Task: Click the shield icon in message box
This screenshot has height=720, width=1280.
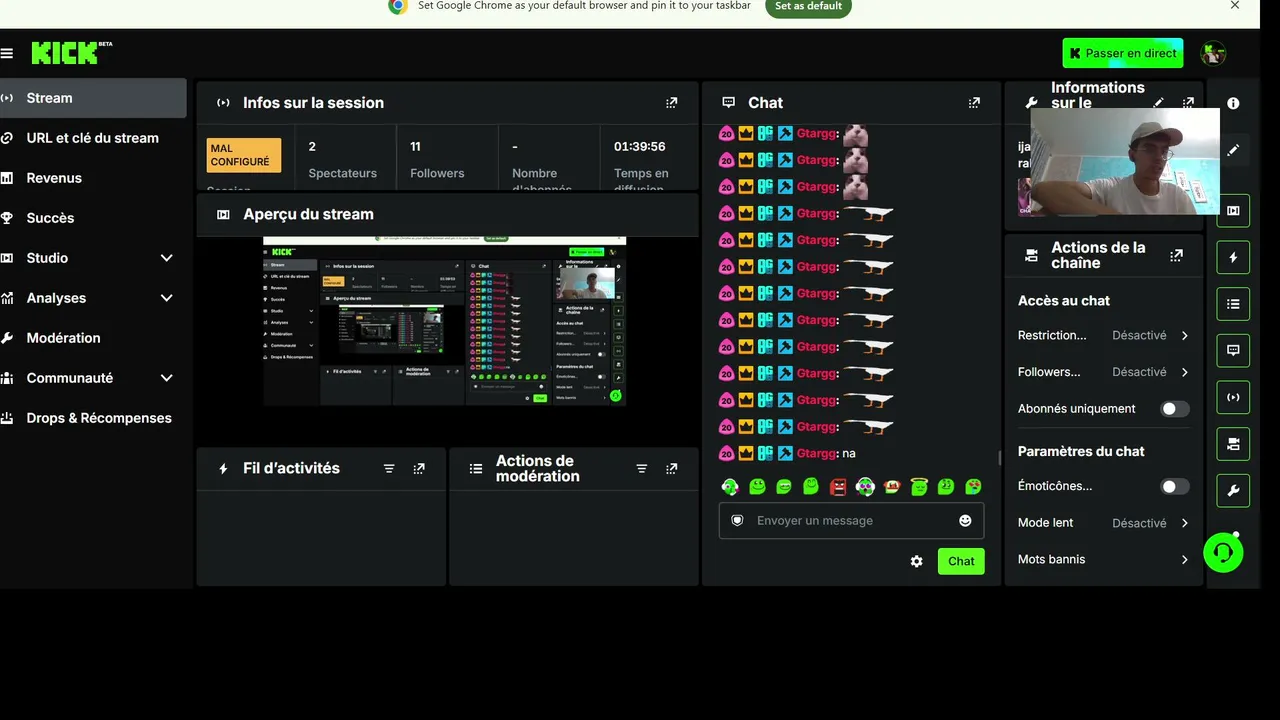Action: (737, 520)
